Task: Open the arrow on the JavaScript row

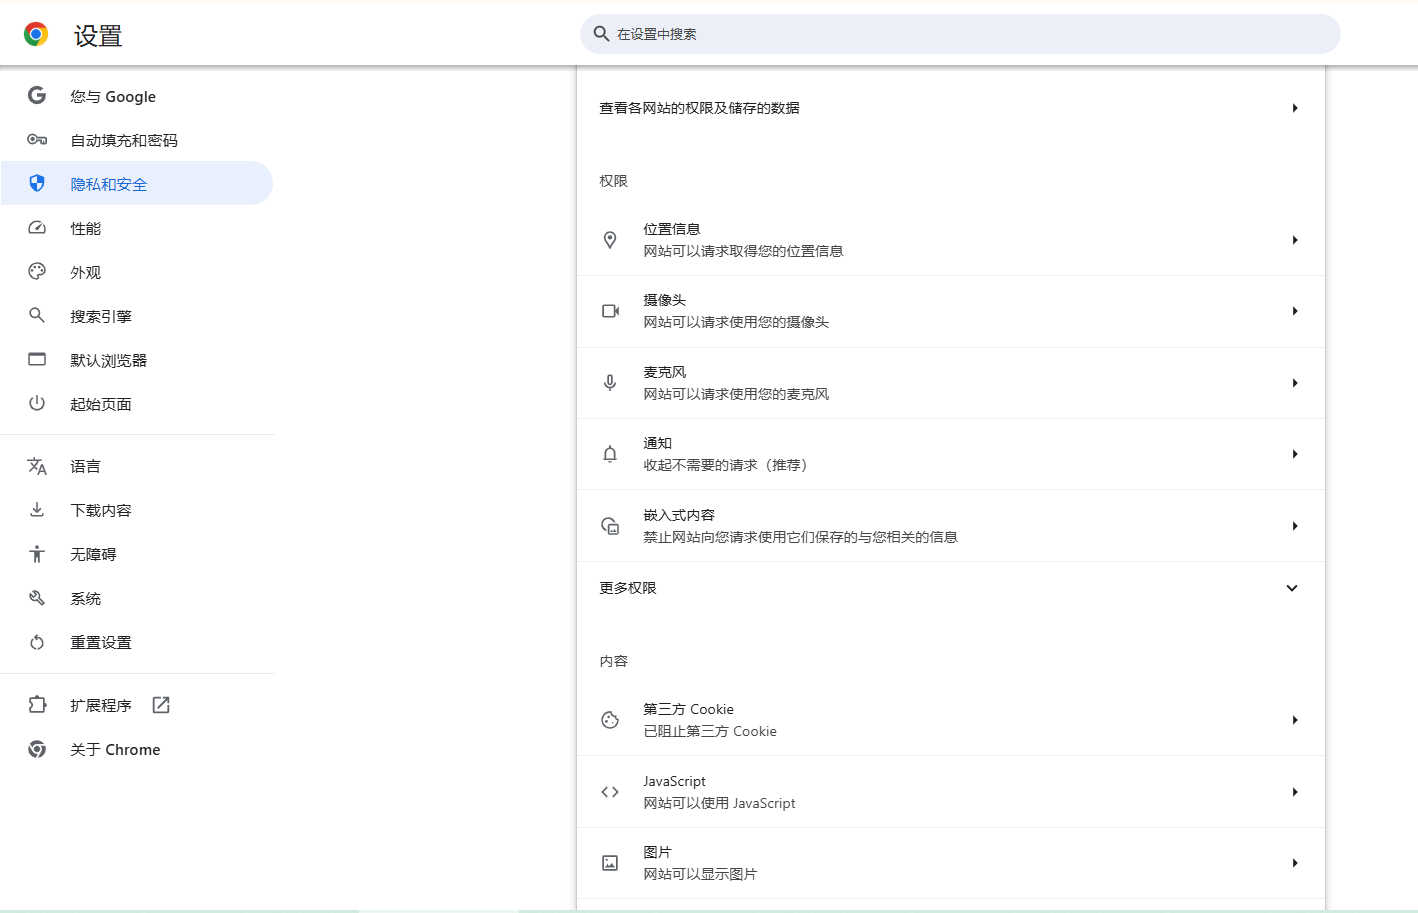Action: [1295, 792]
